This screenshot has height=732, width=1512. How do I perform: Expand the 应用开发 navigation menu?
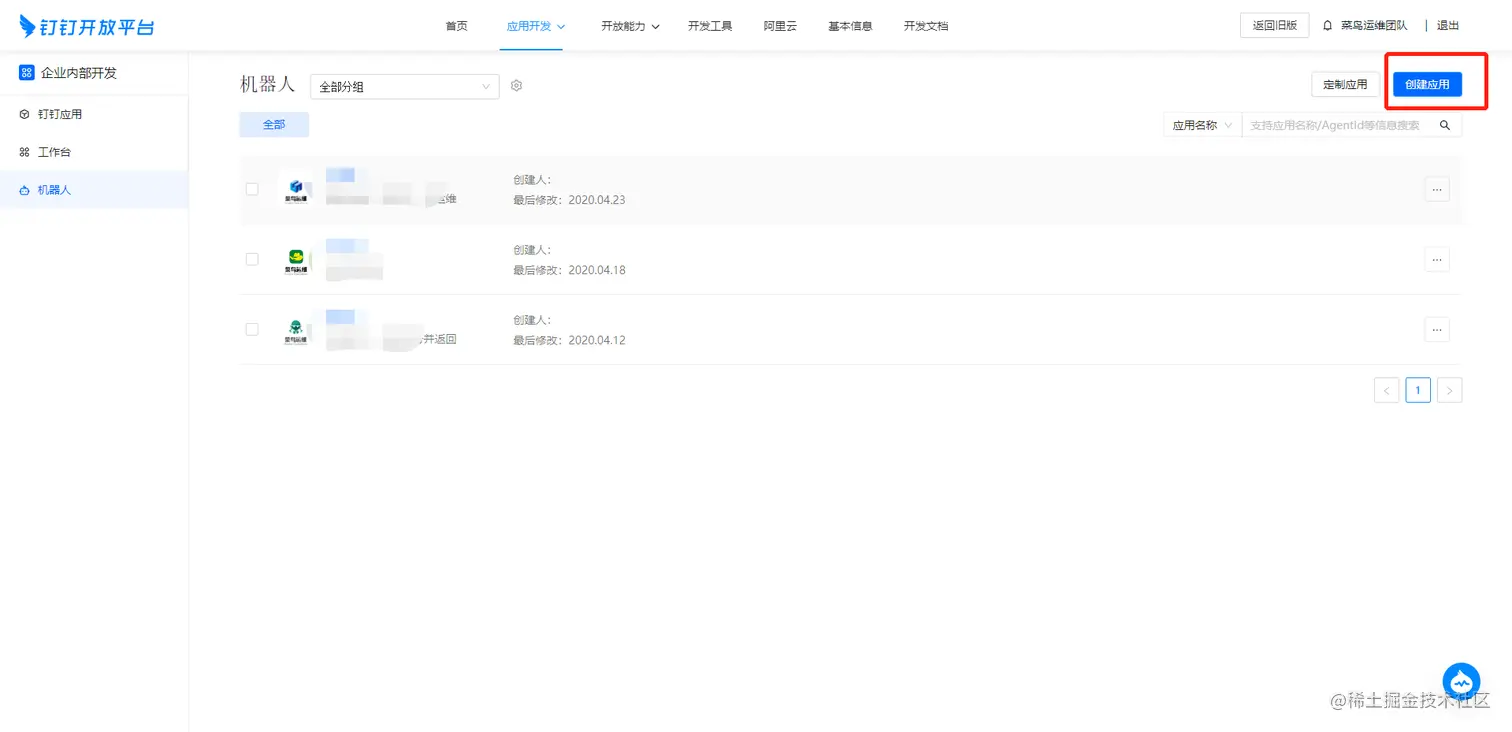tap(536, 26)
